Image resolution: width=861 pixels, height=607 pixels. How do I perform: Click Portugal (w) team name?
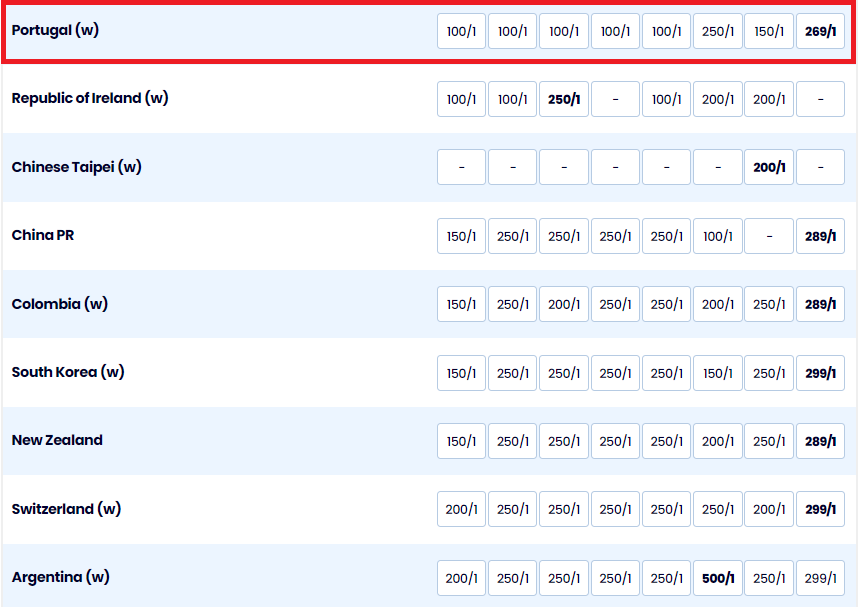pyautogui.click(x=55, y=30)
